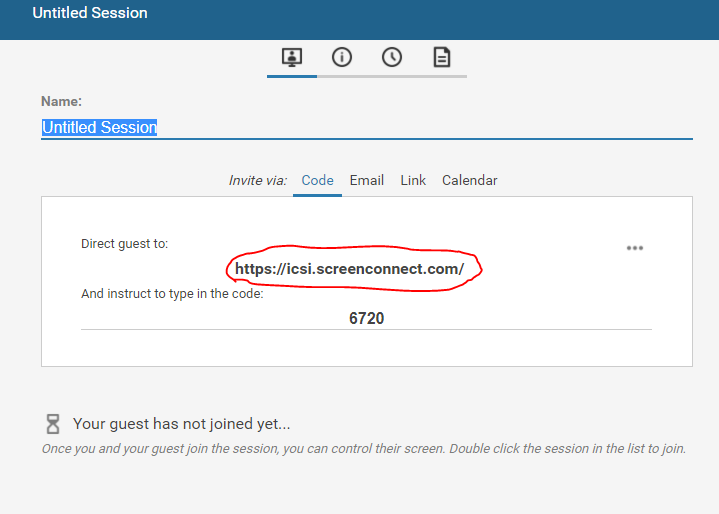
Task: Click the Untitled Session header title
Action: coord(90,13)
